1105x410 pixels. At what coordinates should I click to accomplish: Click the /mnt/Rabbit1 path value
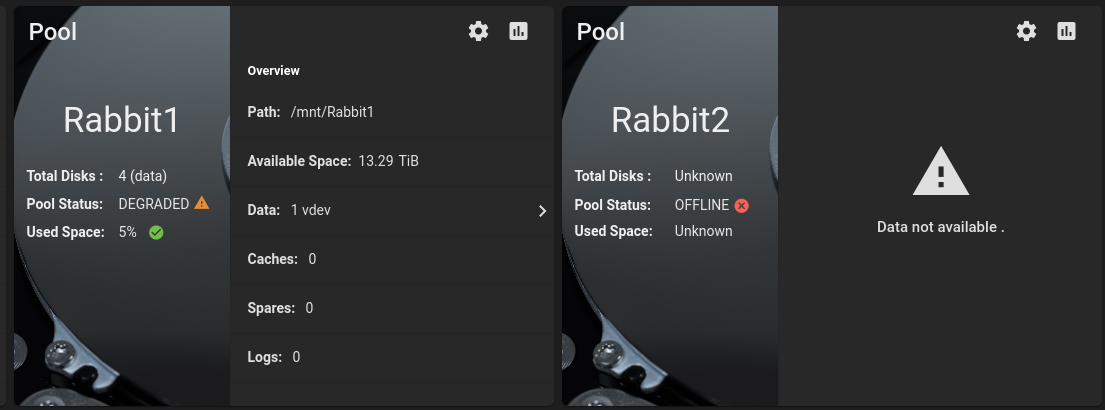tap(332, 112)
